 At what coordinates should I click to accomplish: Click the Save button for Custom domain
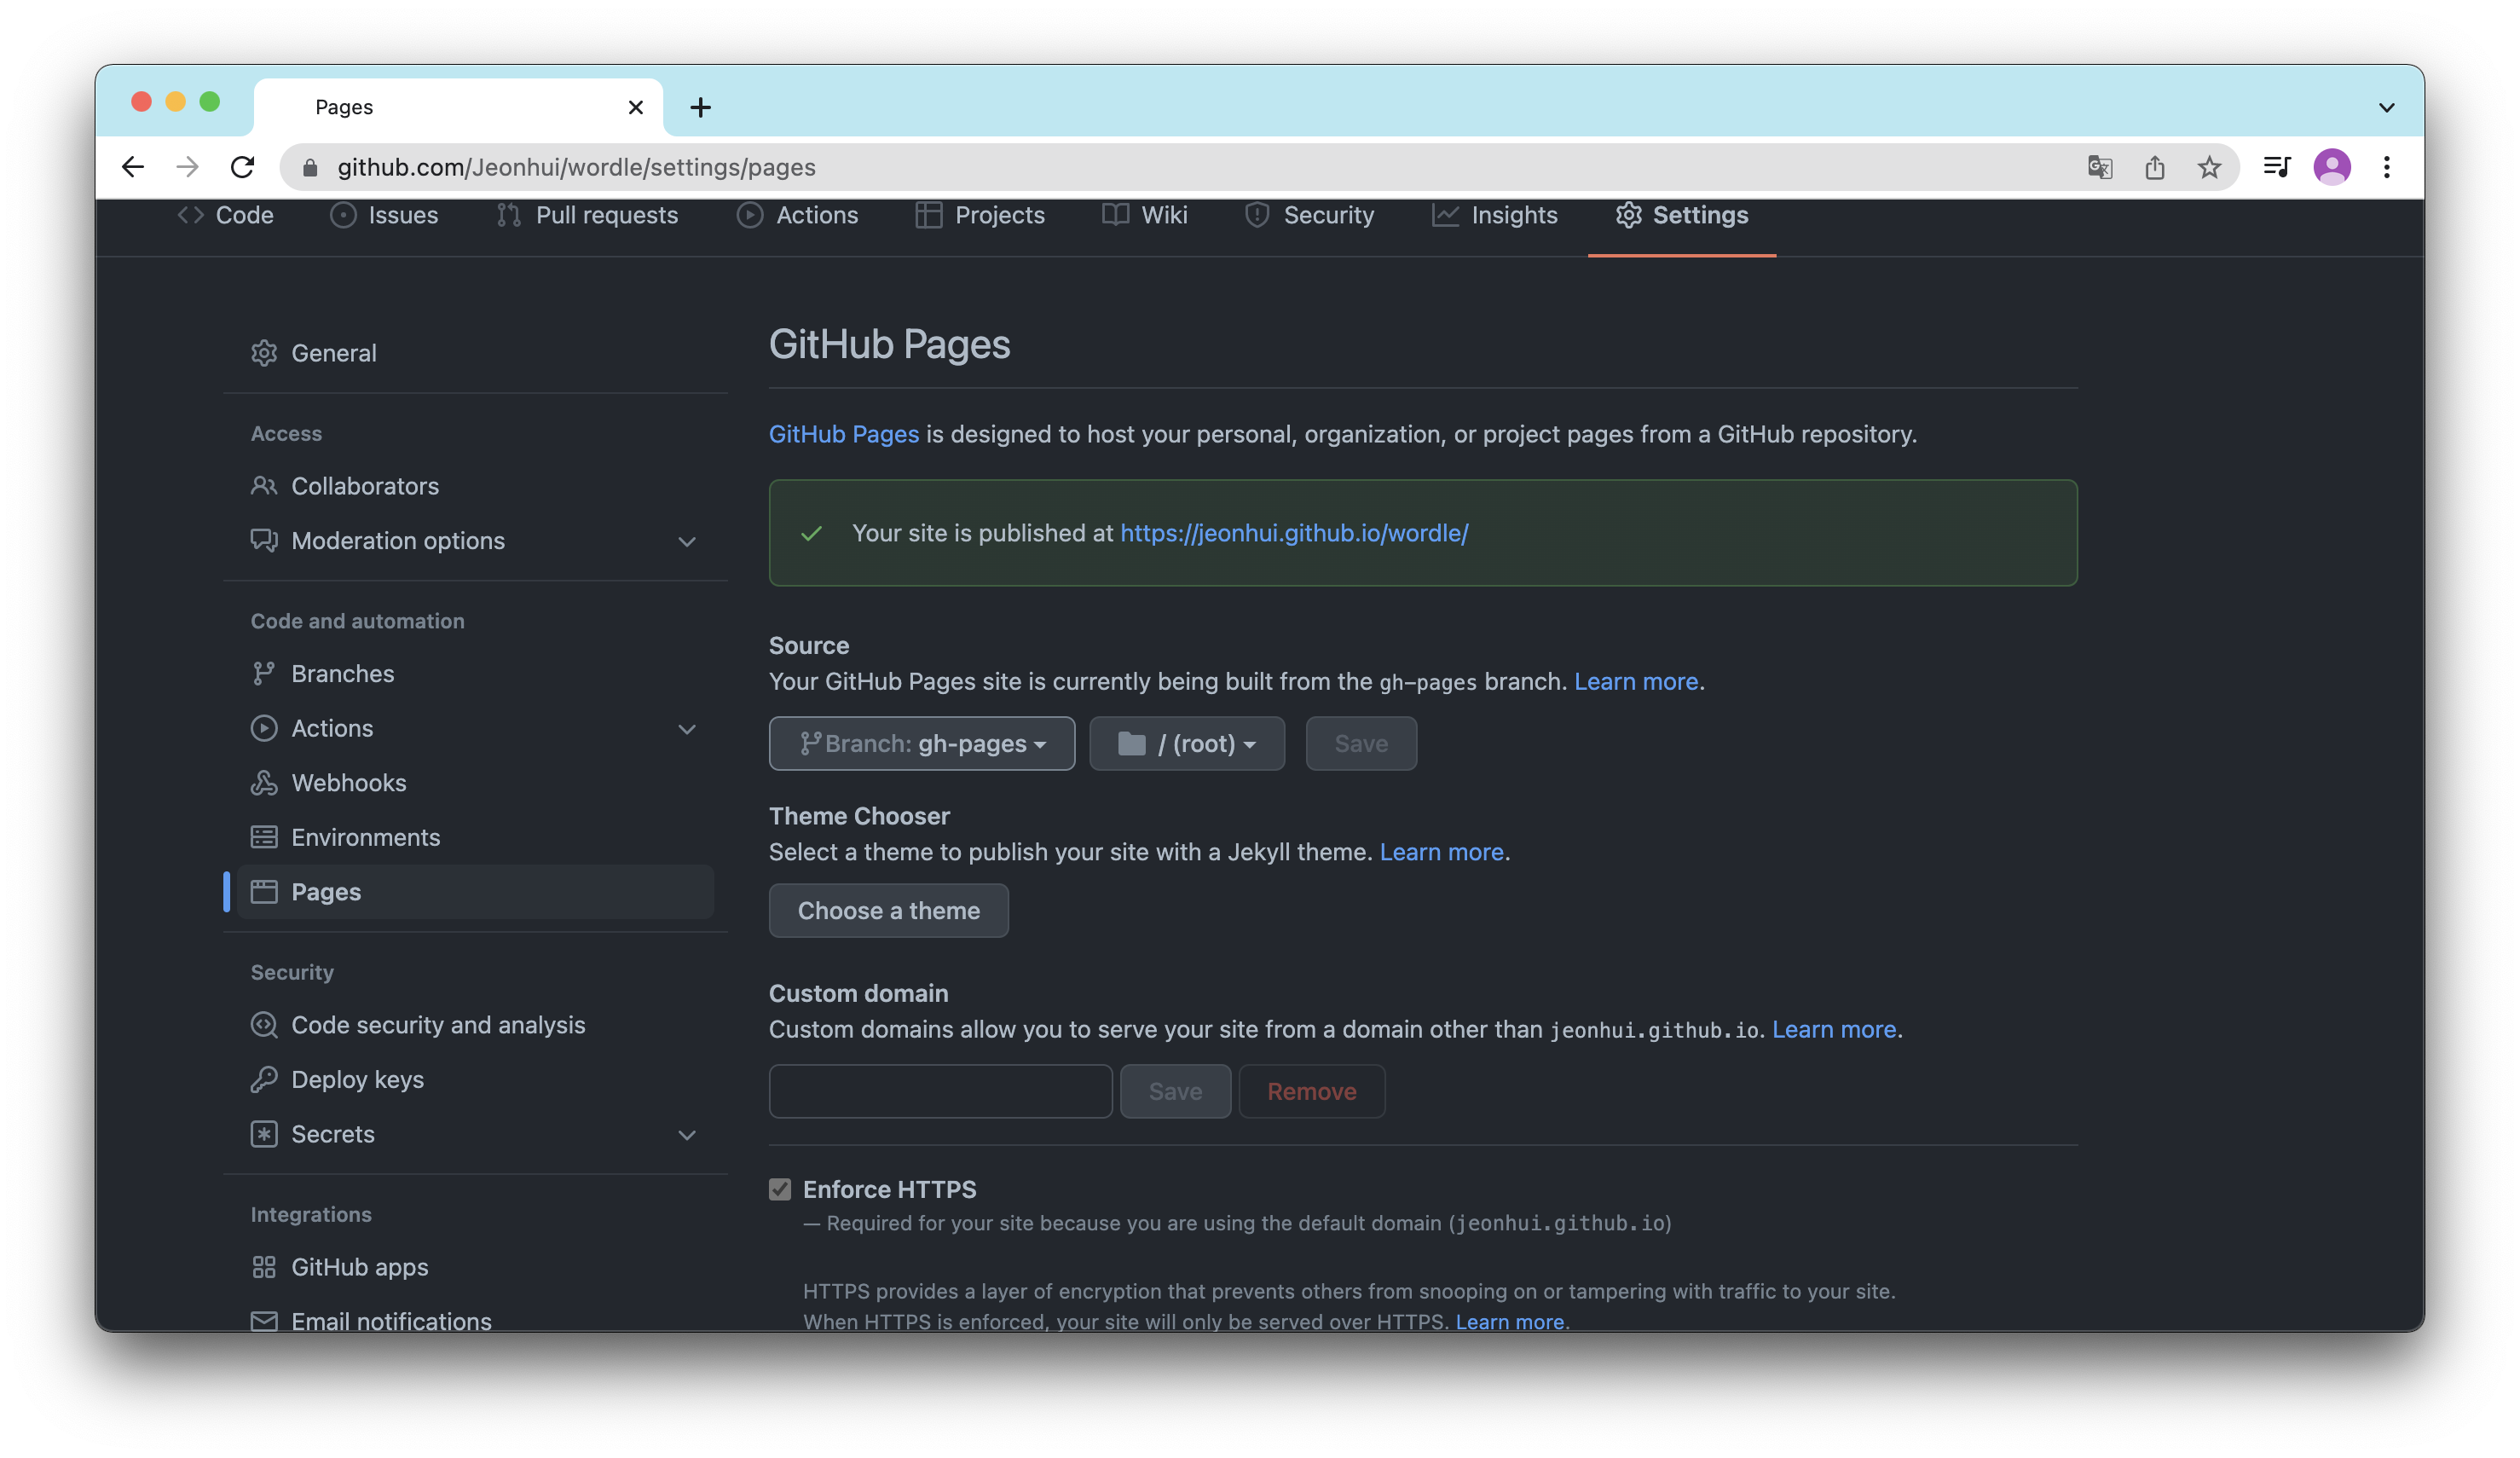1175,1091
